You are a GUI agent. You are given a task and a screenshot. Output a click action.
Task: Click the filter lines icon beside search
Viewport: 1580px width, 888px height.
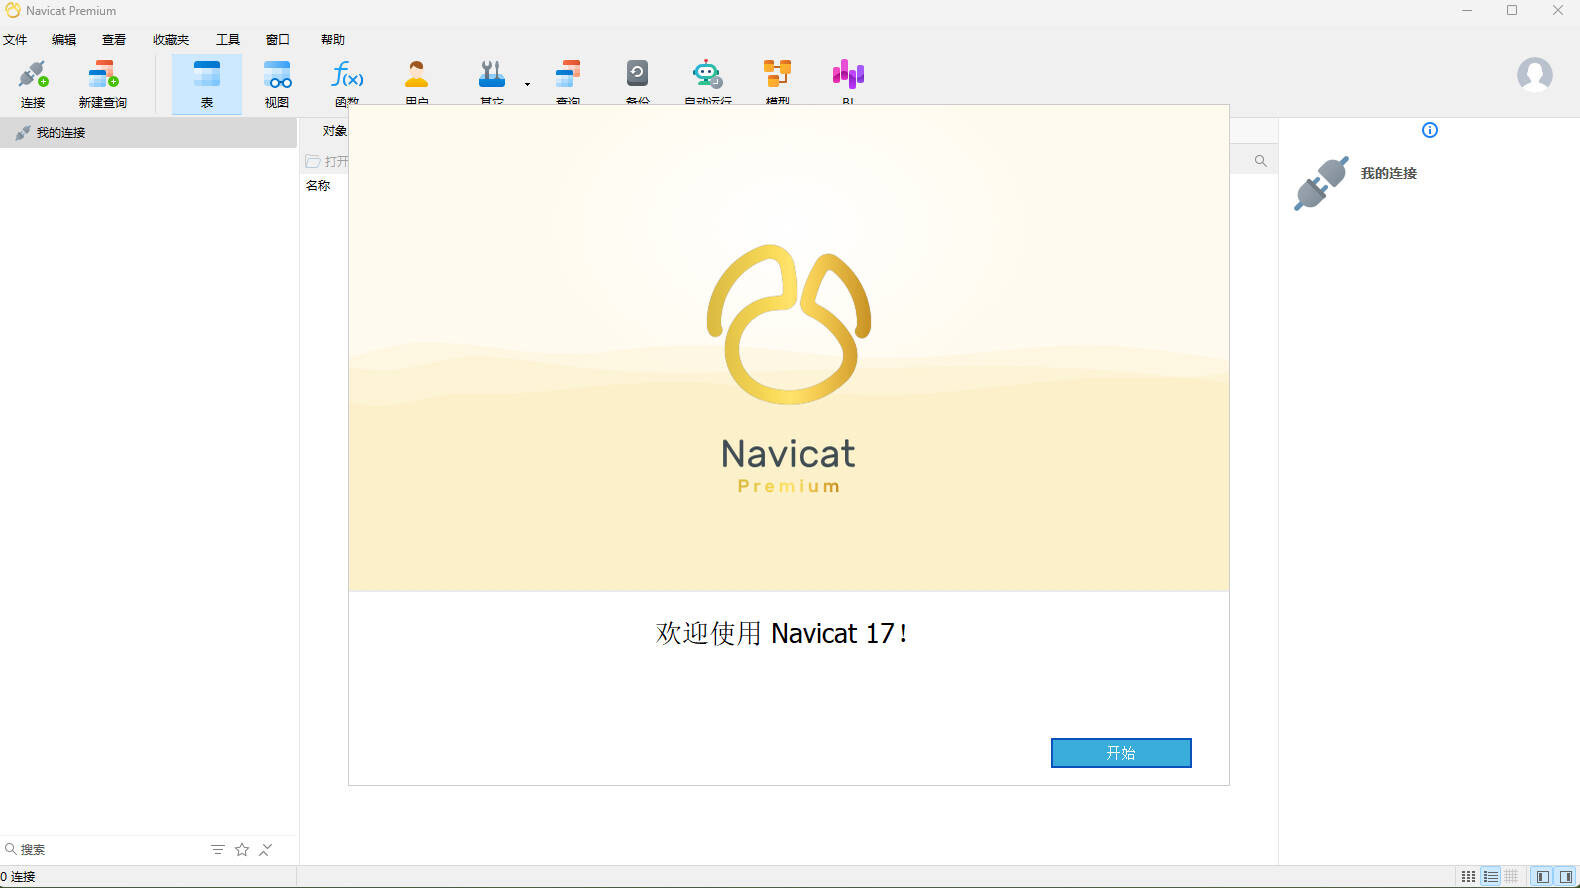coord(218,850)
